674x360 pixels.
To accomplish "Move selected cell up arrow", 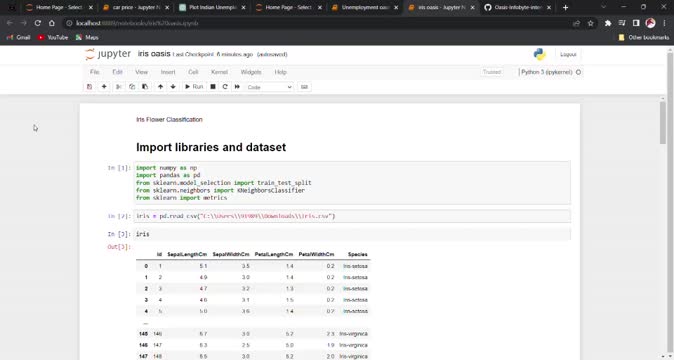I will click(160, 87).
